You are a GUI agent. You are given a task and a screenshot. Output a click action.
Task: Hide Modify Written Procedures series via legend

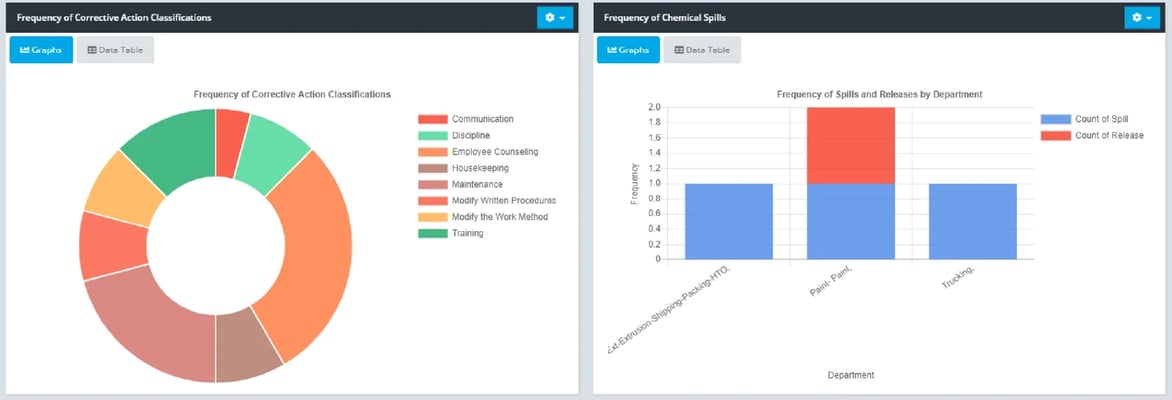click(x=503, y=201)
